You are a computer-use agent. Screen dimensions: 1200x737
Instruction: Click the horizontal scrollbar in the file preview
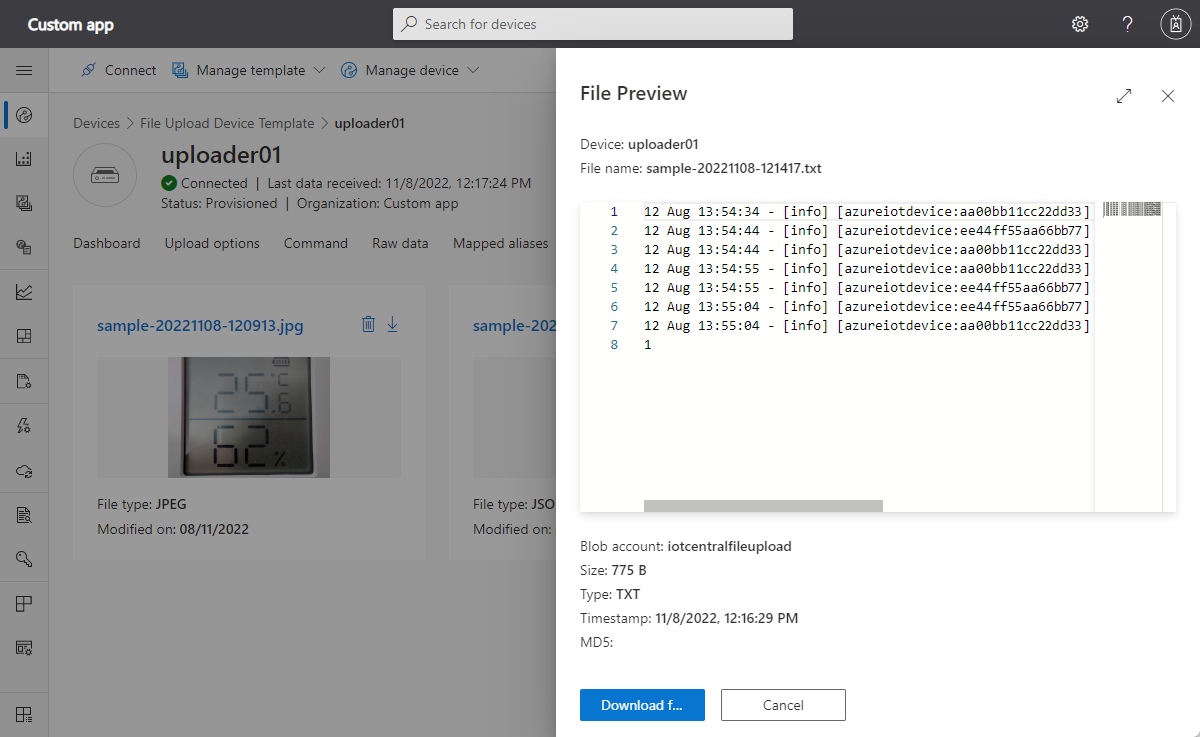tap(763, 504)
